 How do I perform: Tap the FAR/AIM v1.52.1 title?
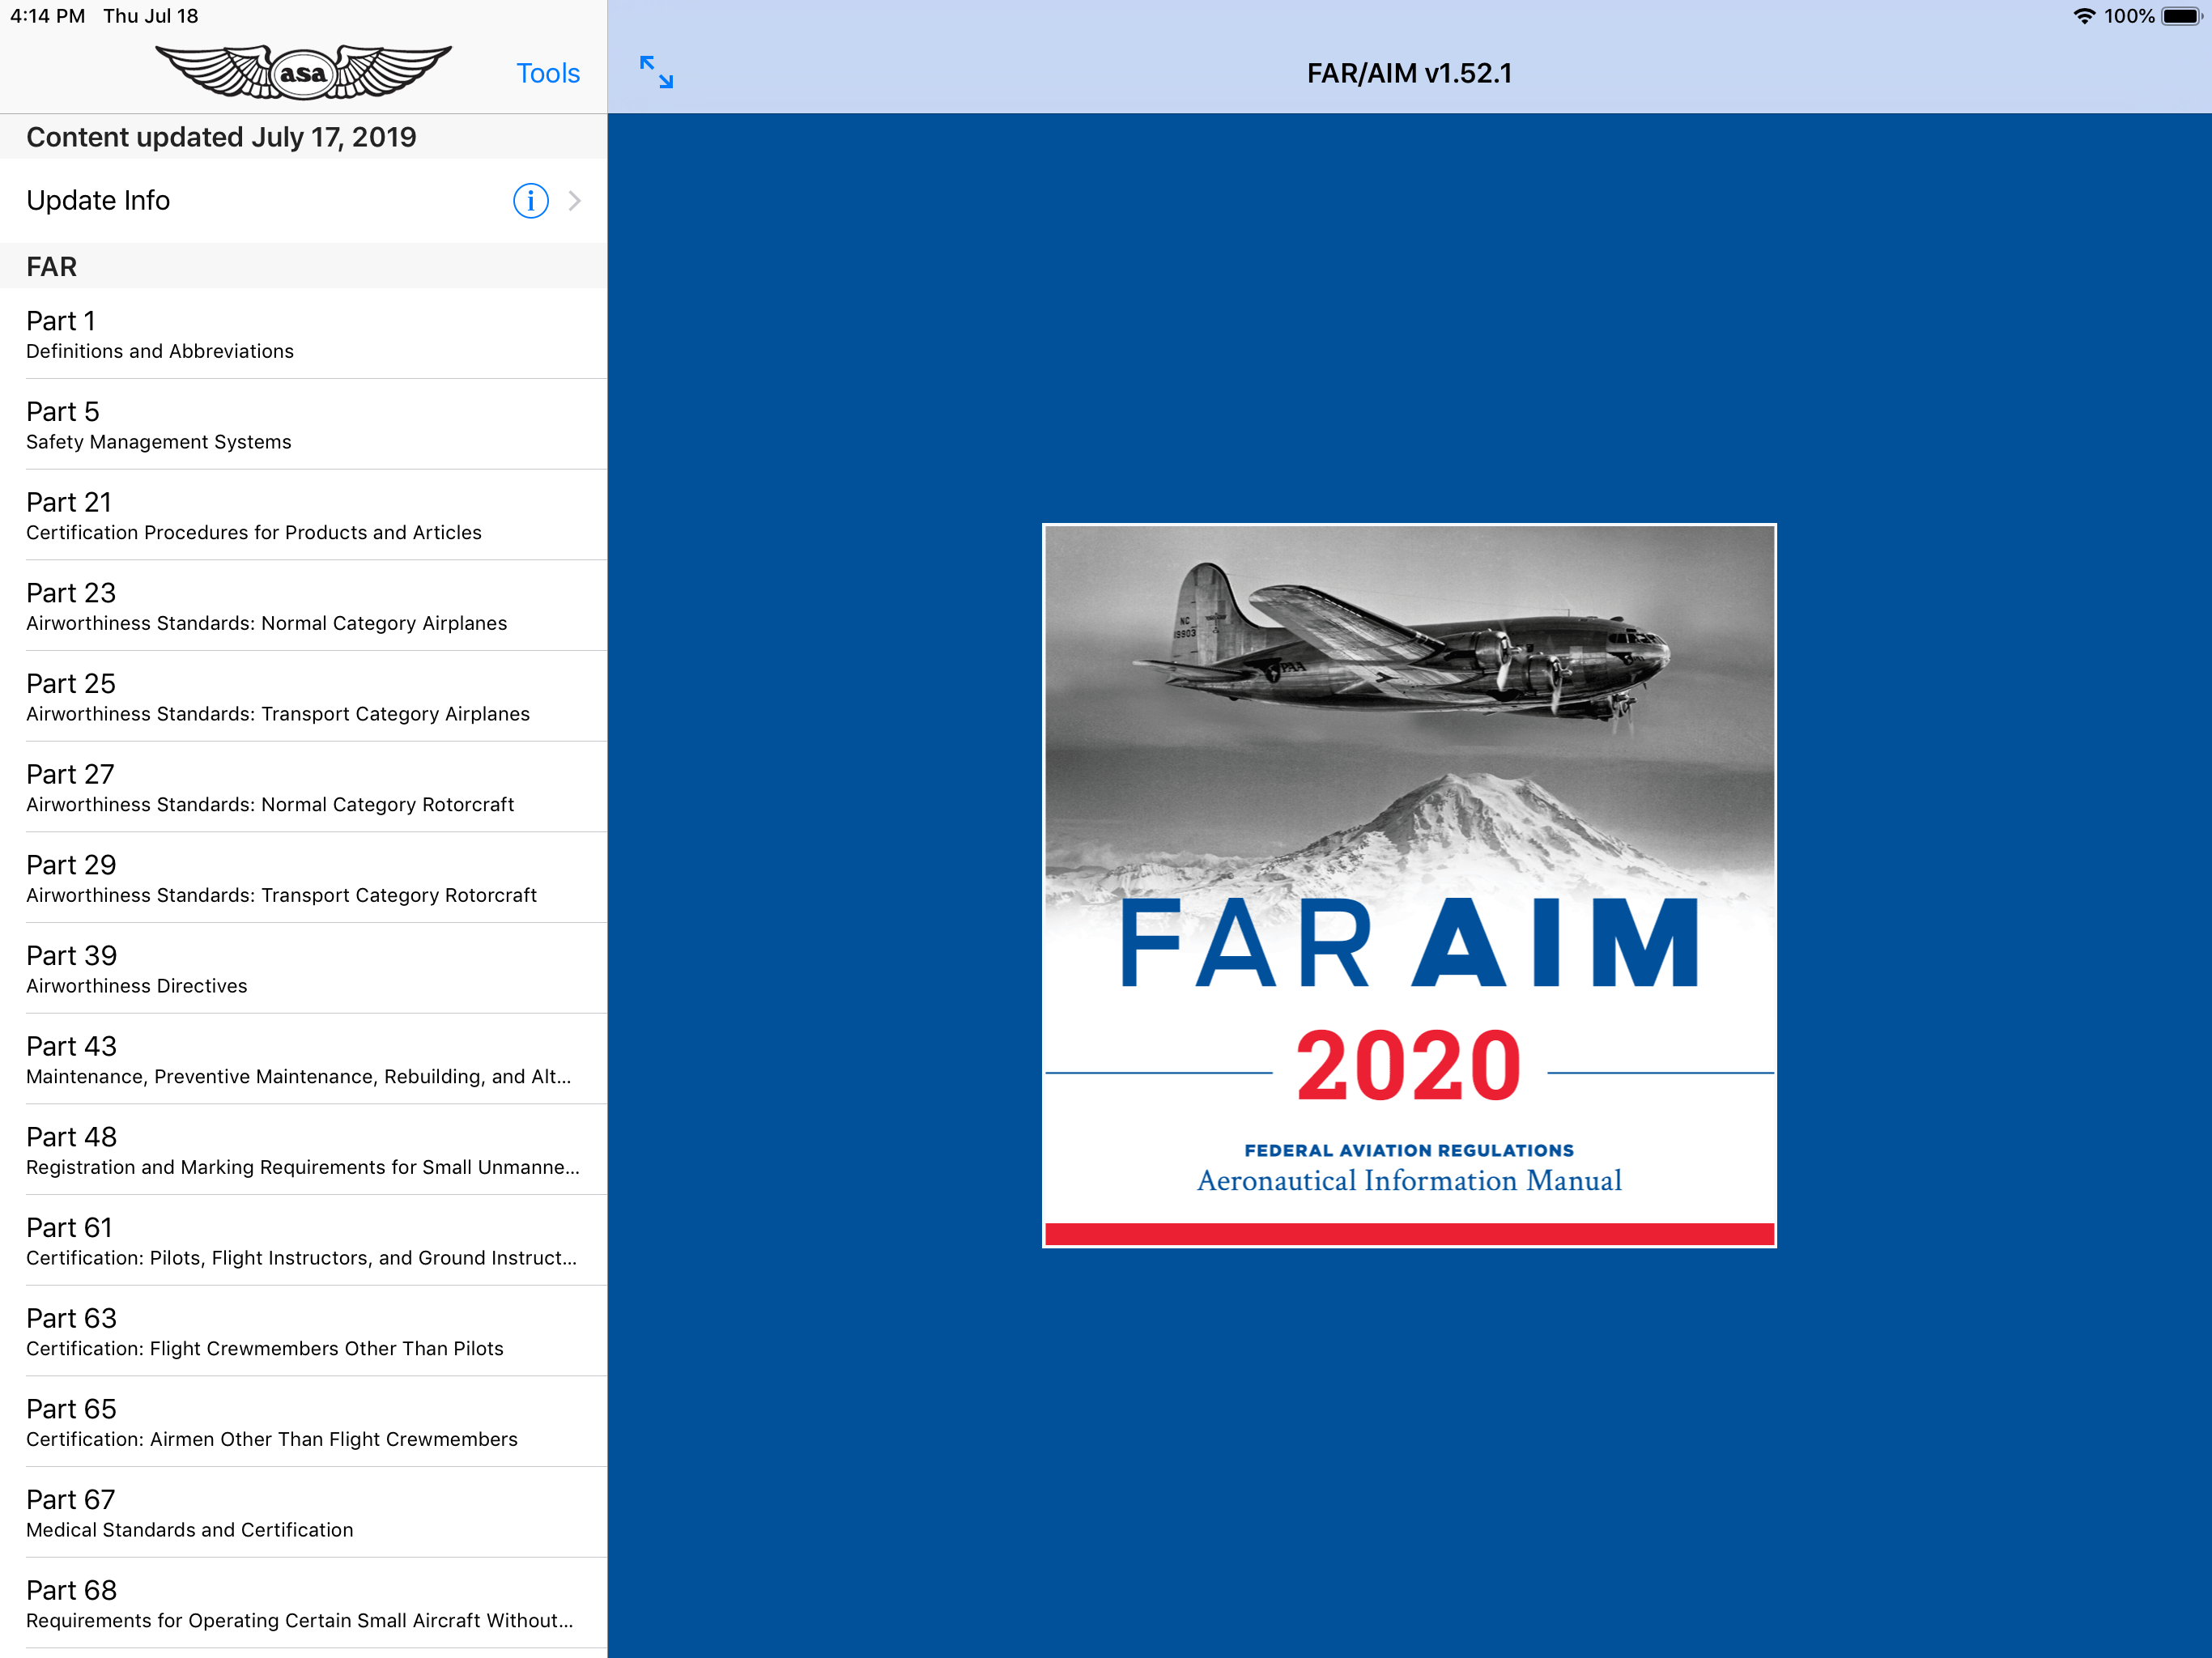point(1408,73)
